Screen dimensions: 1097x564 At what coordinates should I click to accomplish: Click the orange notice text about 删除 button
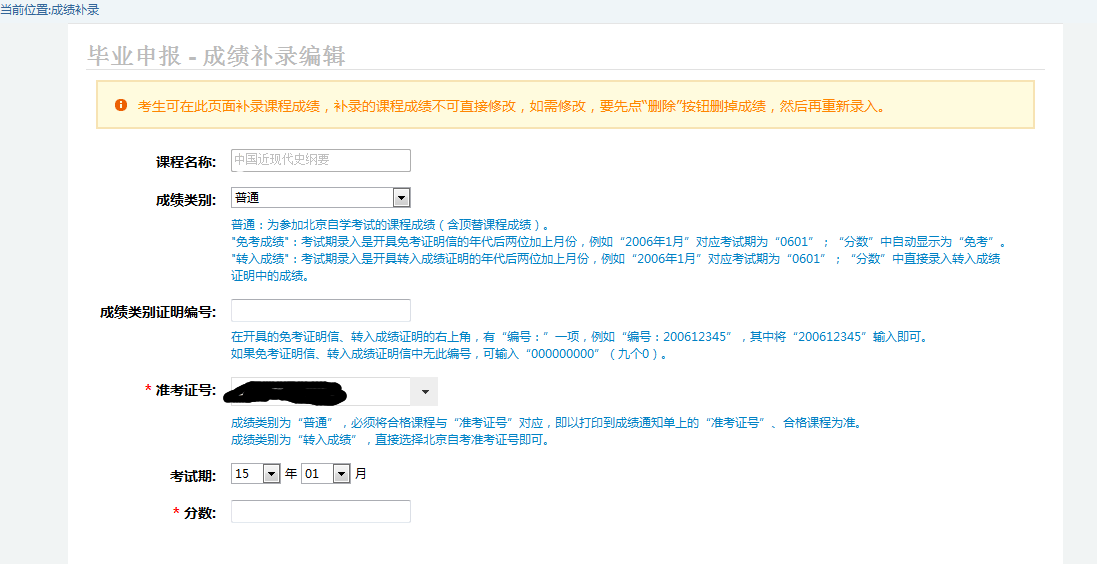pyautogui.click(x=510, y=105)
